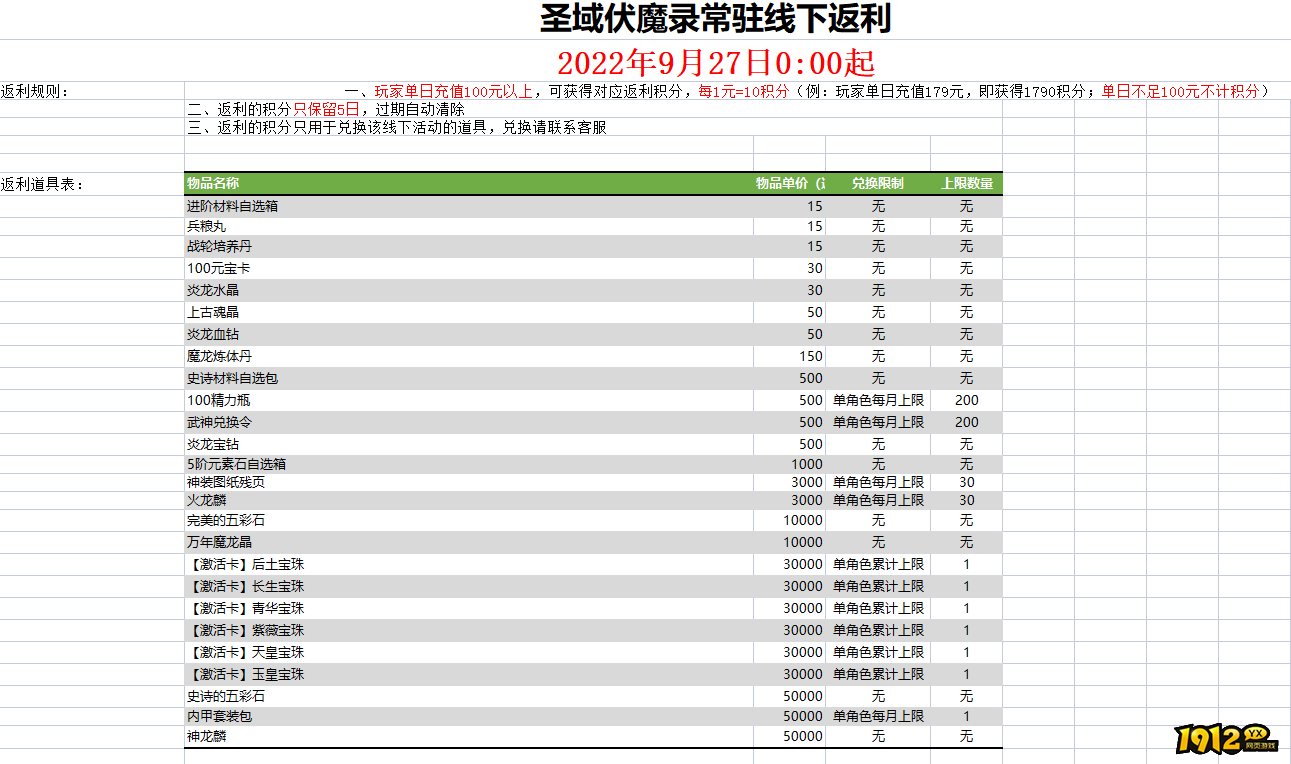Click the 返利道具表: label cell
This screenshot has width=1291, height=764.
pos(42,184)
